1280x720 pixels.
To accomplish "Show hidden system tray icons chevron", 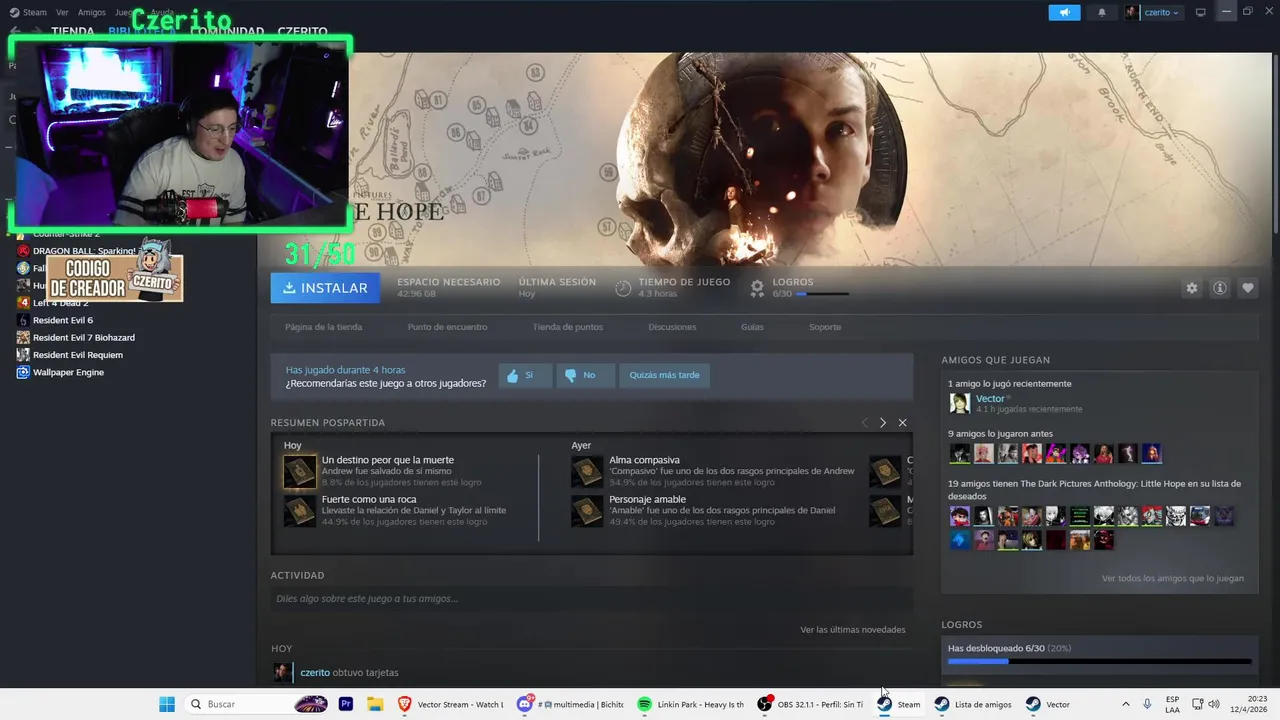I will click(1125, 704).
